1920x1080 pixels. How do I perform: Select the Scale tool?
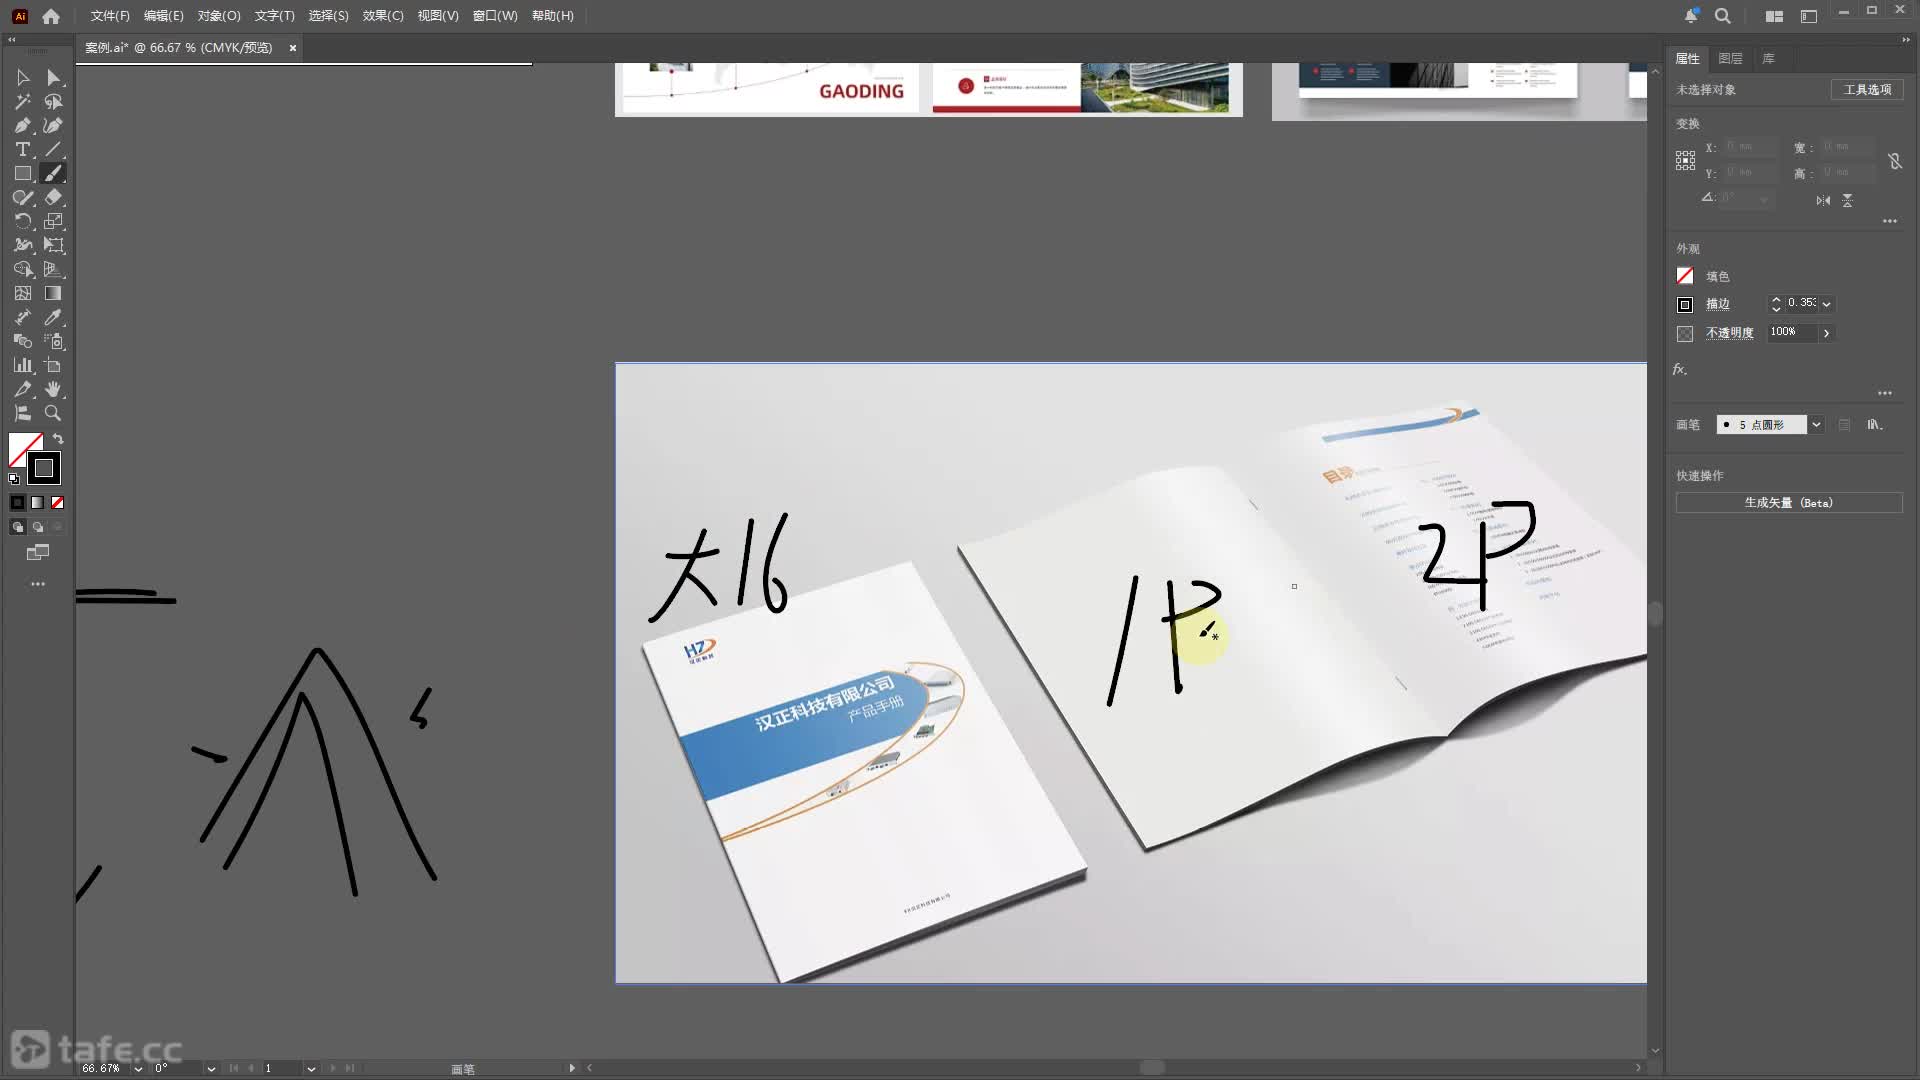coord(53,222)
